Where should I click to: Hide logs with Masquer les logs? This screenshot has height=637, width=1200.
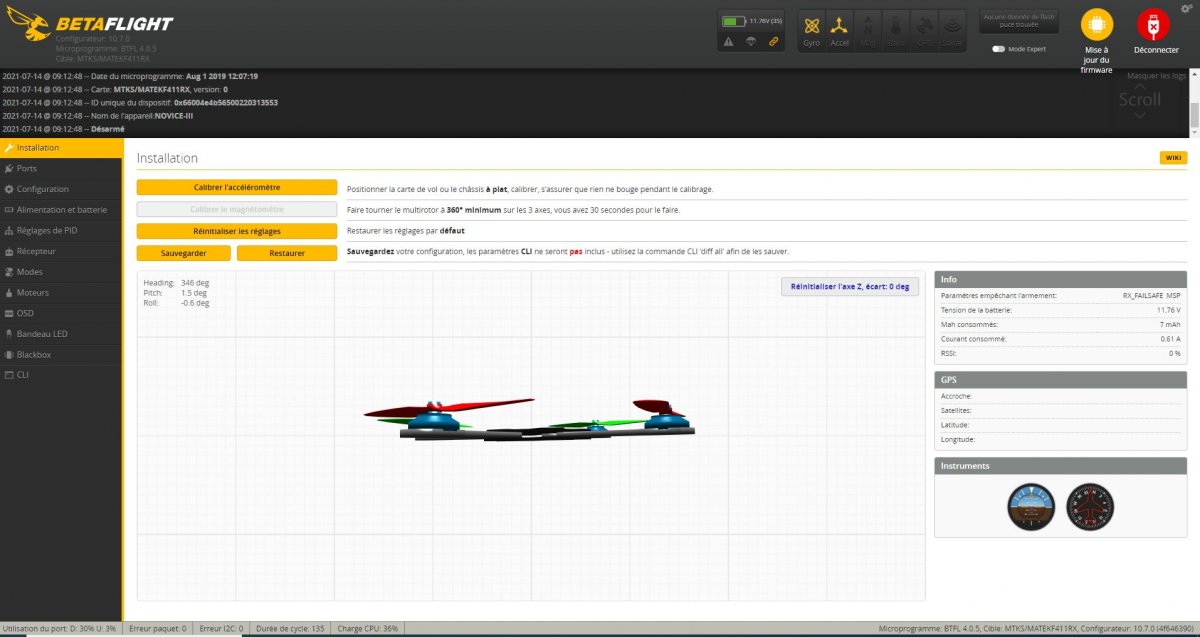(x=1156, y=76)
